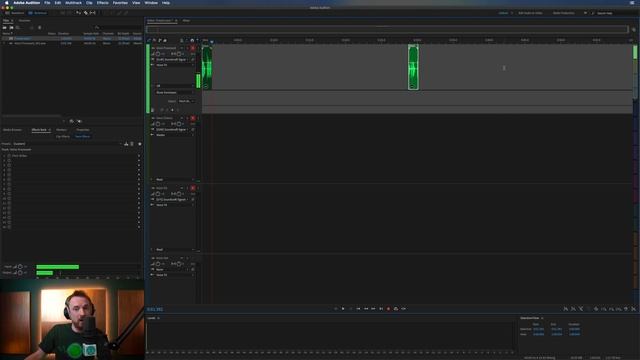Choose Edit Audio to Video workspace
The width and height of the screenshot is (640, 360).
[530, 13]
